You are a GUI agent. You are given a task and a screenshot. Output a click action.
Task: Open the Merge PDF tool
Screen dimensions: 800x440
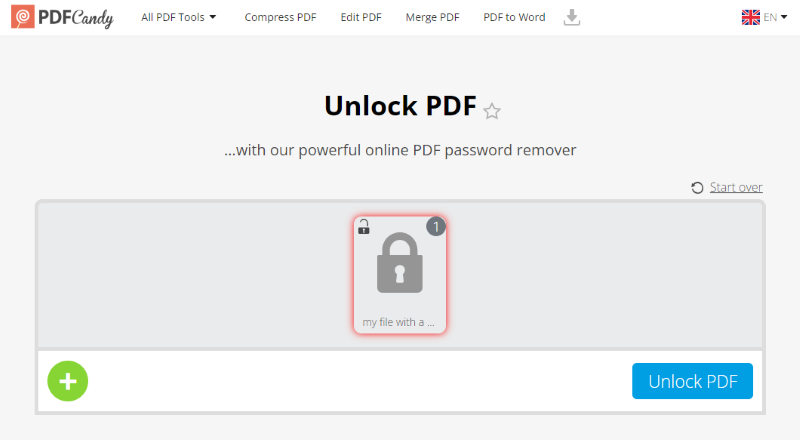pos(432,17)
